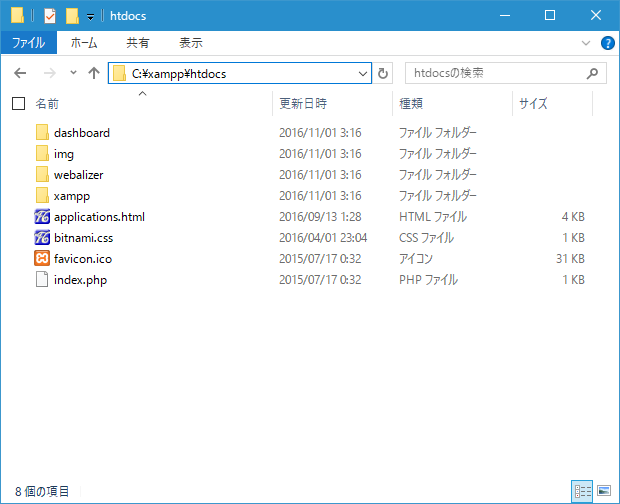The image size is (620, 504).
Task: Open the 表示 ribbon tab
Action: pyautogui.click(x=191, y=42)
